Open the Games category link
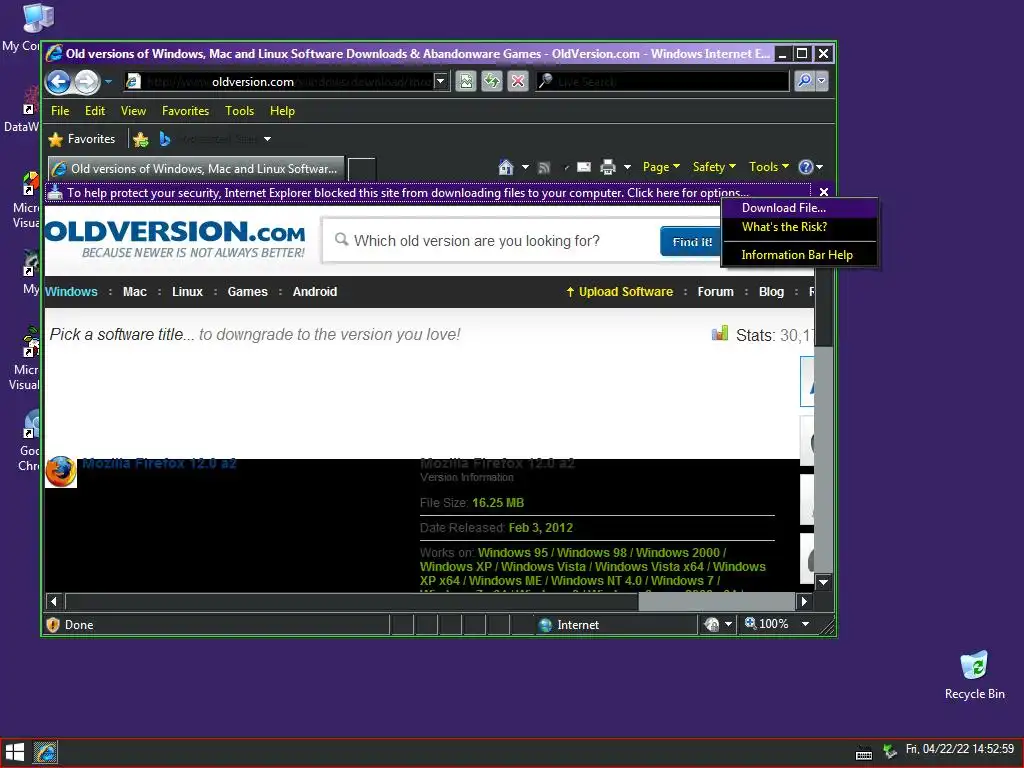Screen dimensions: 1024x768 (248, 292)
